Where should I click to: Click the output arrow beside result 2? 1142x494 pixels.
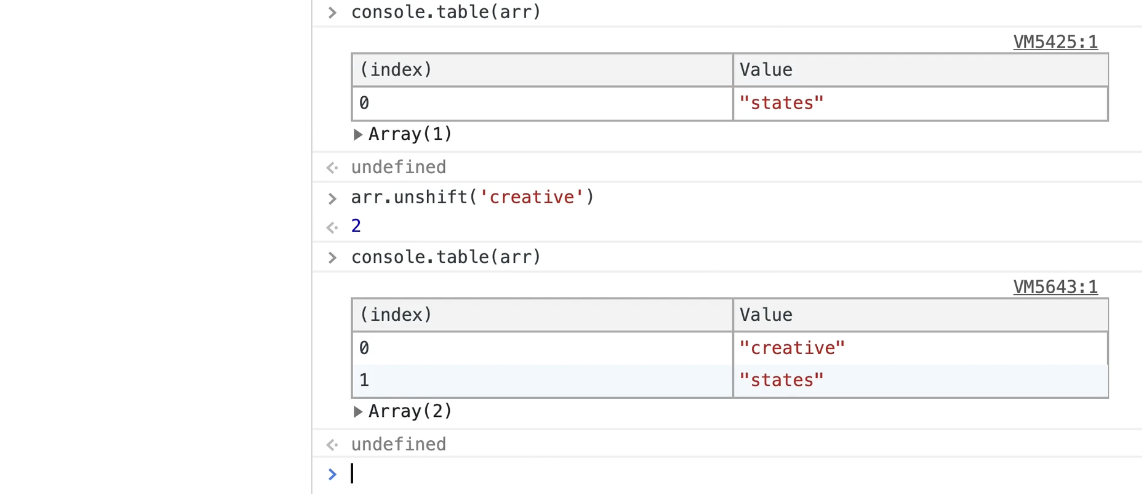[332, 227]
